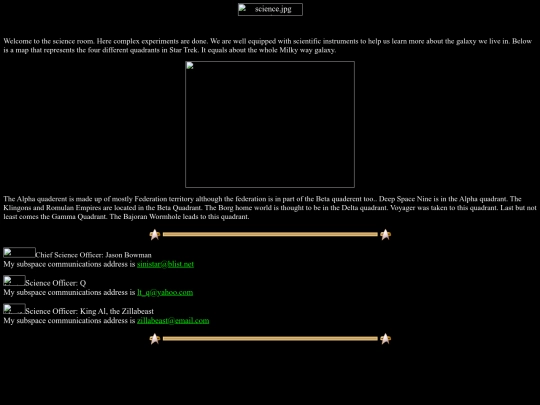Click the paragraph starting 'The Alpha quaderent is made up'
Image resolution: width=540 pixels, height=405 pixels.
(x=270, y=208)
